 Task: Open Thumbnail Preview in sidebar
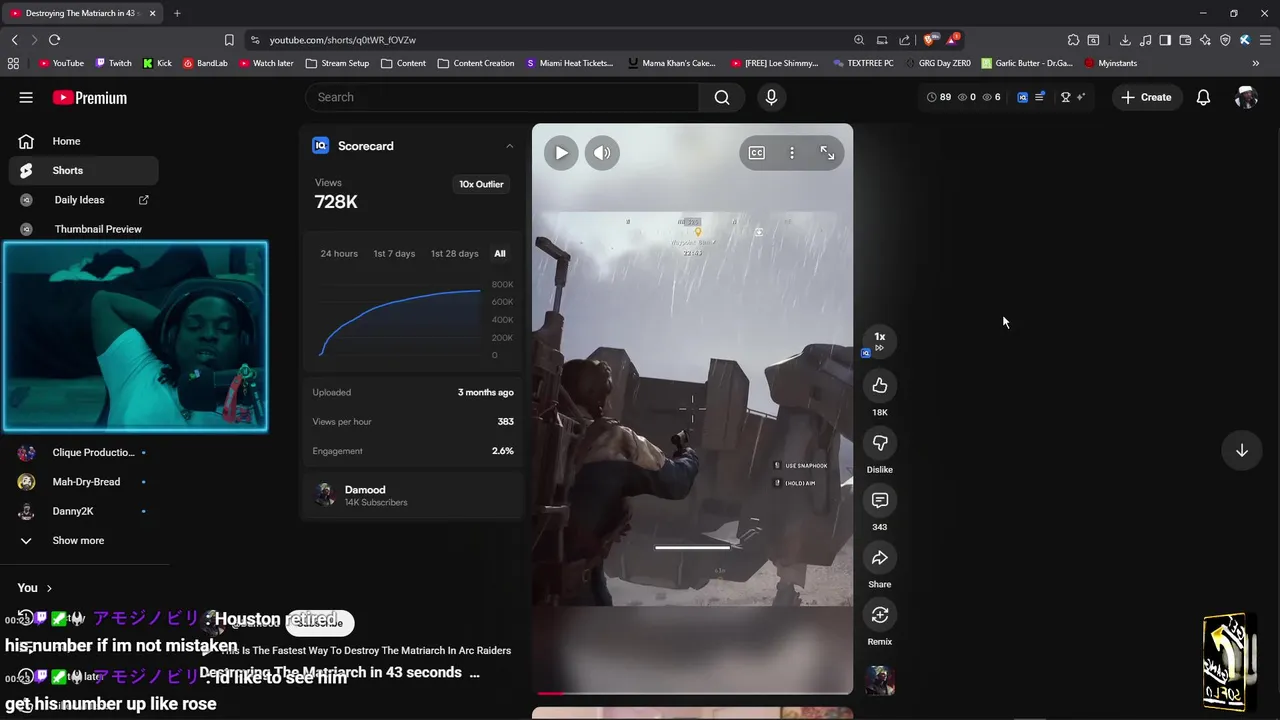click(84, 229)
